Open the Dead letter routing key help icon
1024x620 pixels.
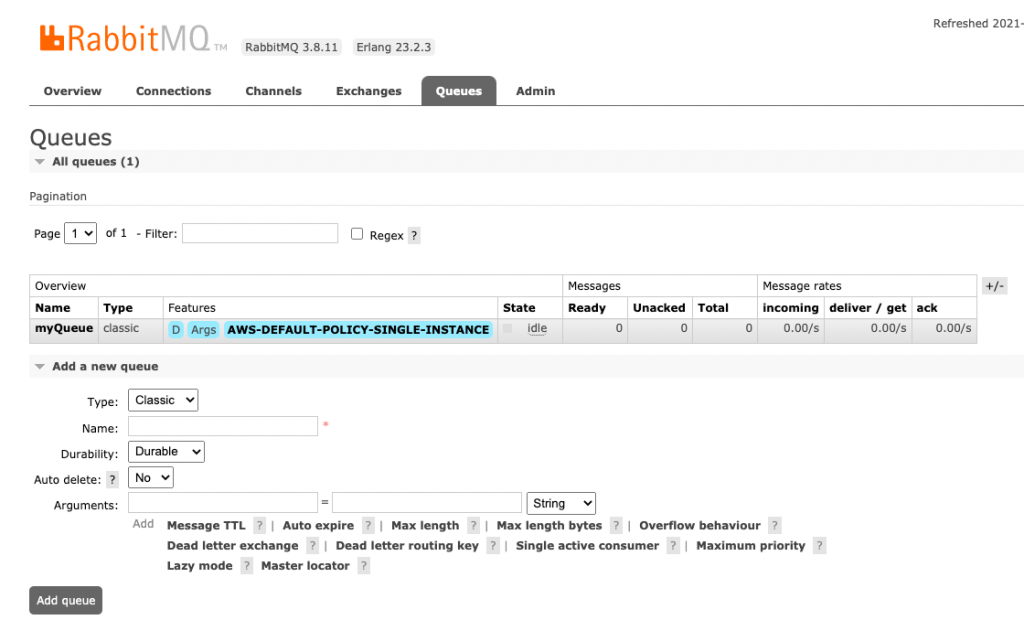pyautogui.click(x=493, y=546)
